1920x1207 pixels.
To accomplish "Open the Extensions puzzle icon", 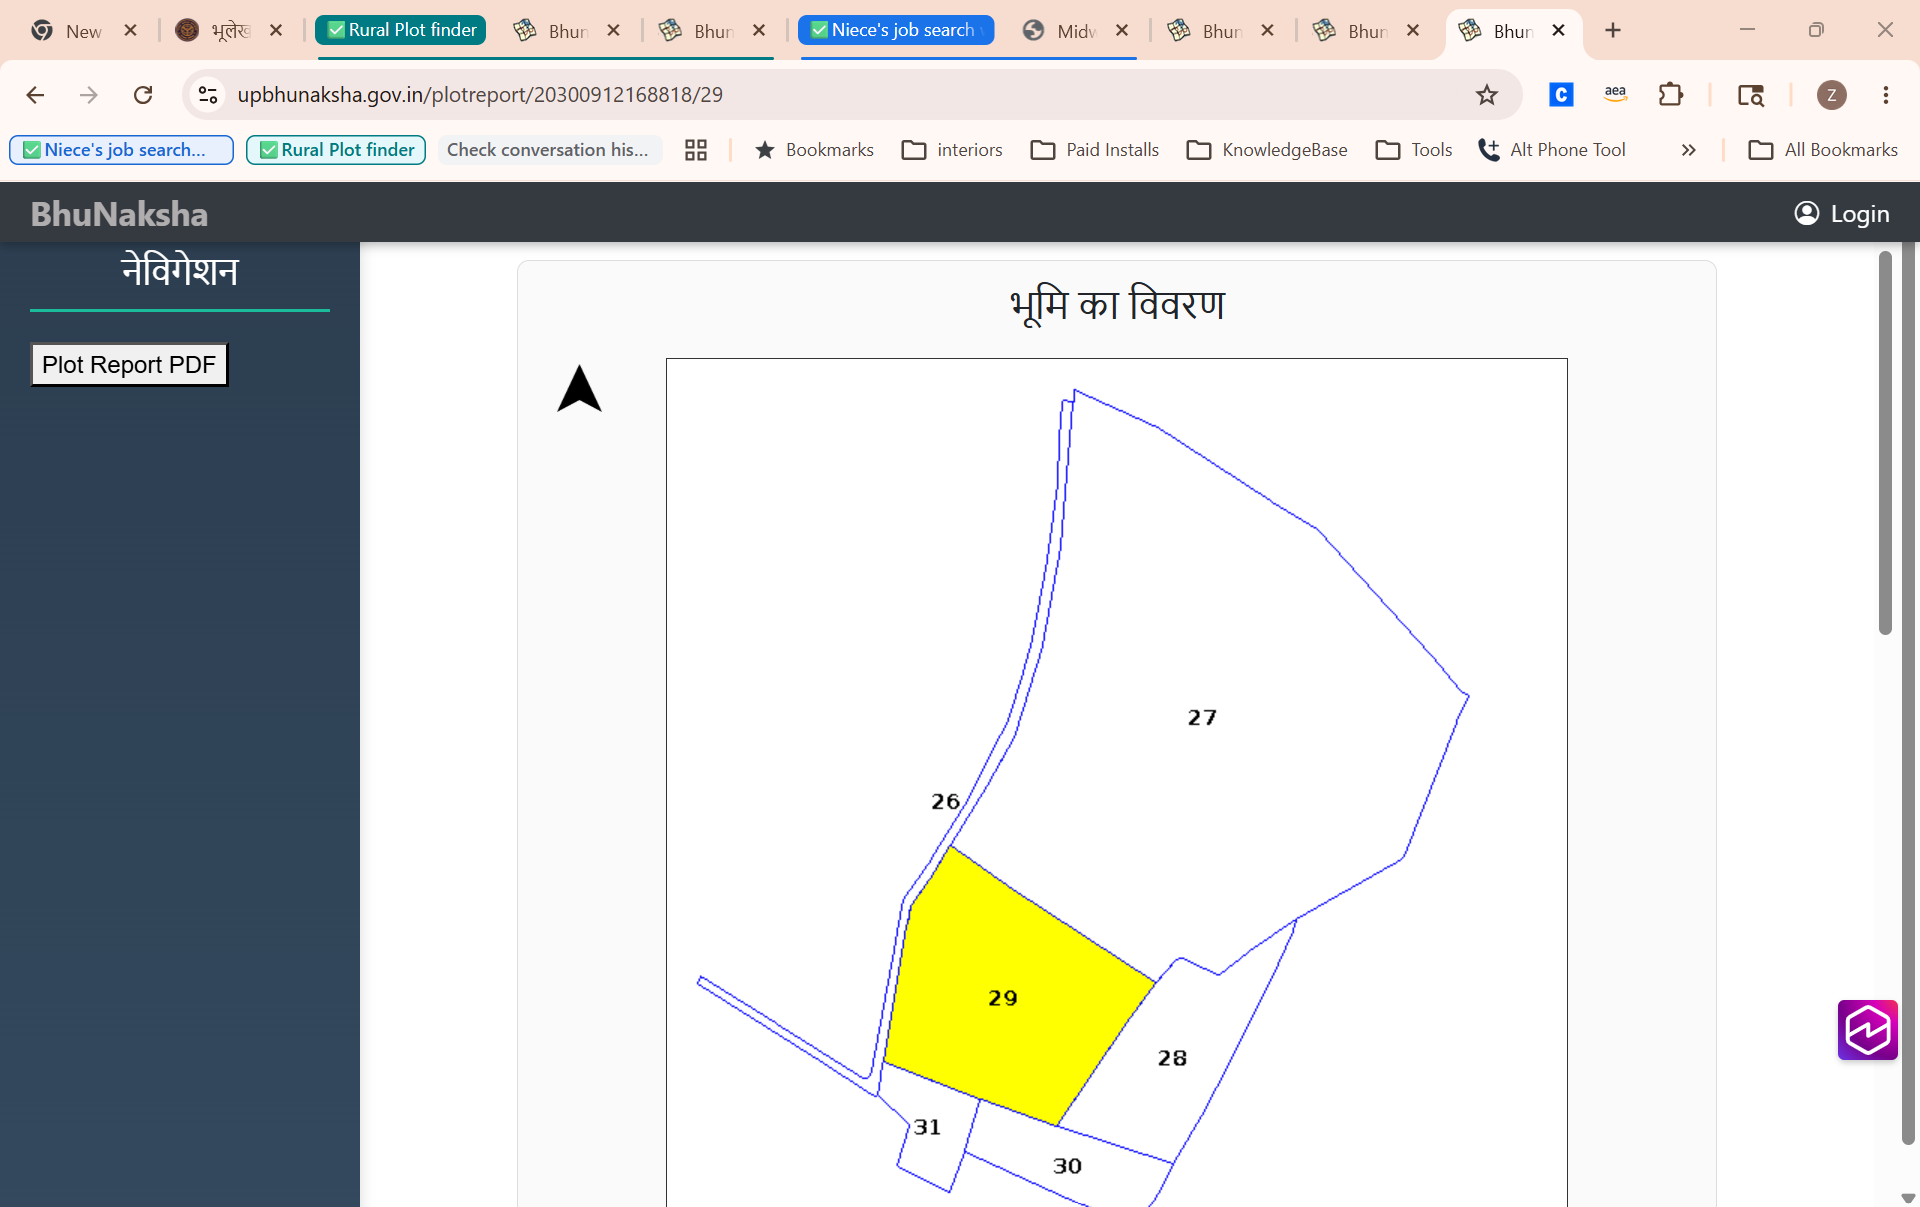I will (x=1670, y=95).
